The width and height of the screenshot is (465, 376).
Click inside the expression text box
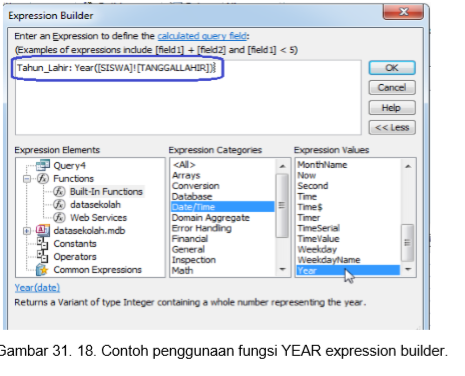tap(188, 97)
